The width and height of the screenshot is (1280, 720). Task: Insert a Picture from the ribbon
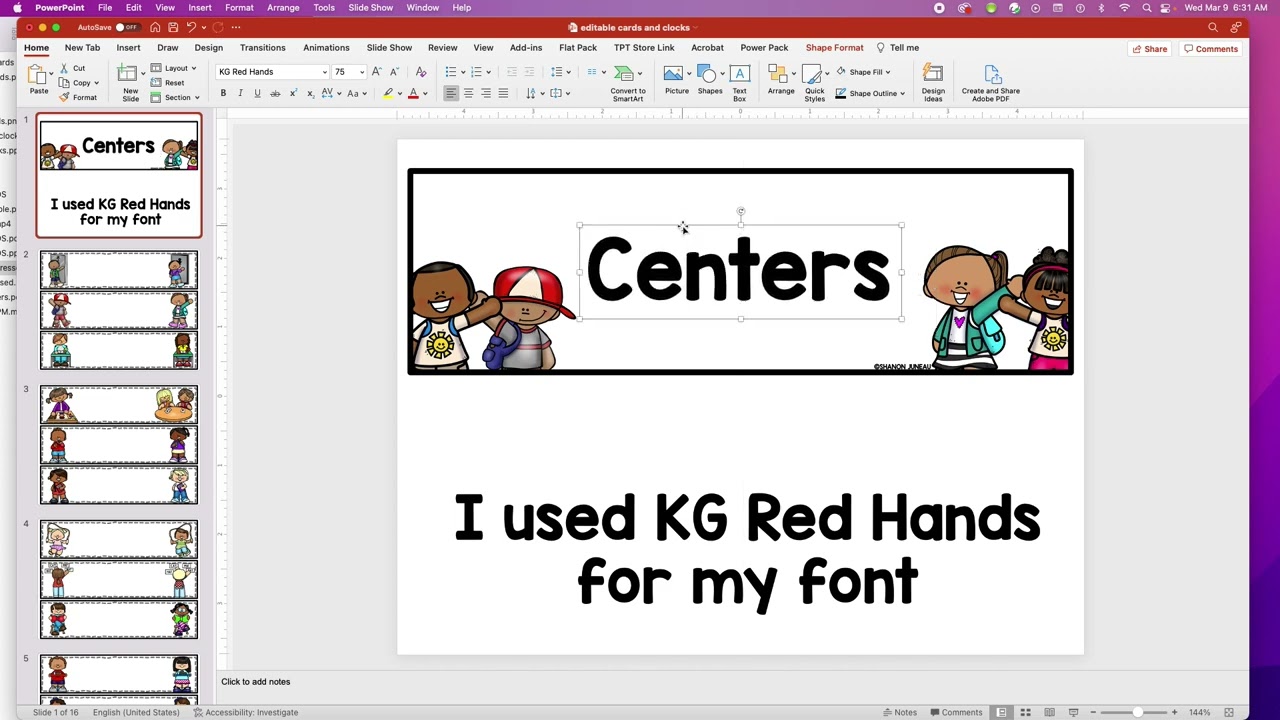pyautogui.click(x=677, y=80)
